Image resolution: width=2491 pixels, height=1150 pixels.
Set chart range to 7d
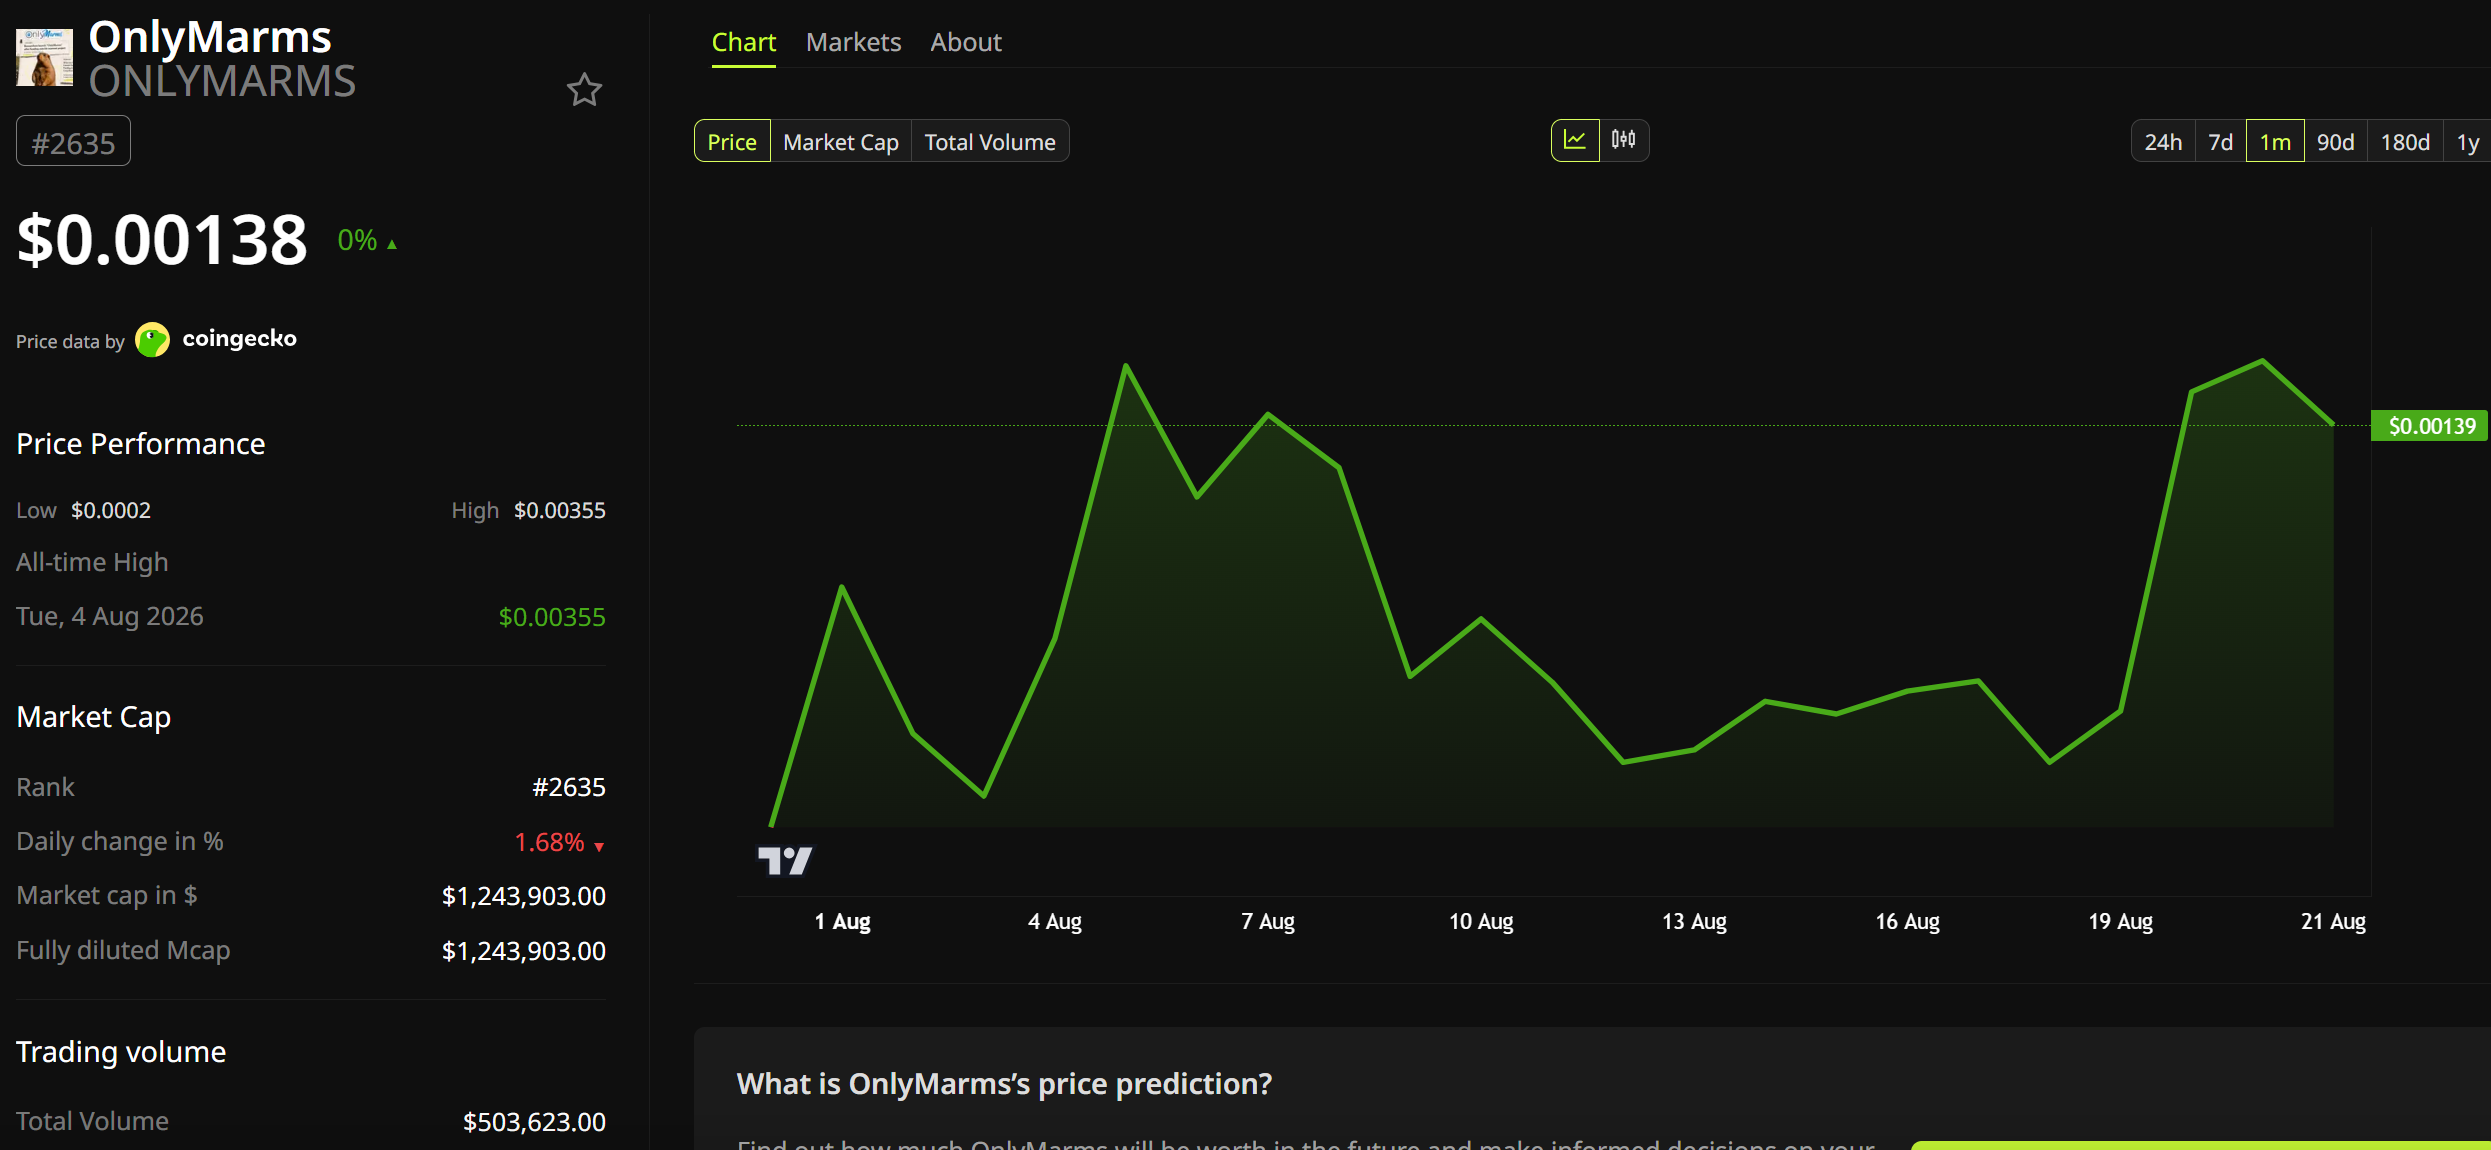(x=2220, y=141)
